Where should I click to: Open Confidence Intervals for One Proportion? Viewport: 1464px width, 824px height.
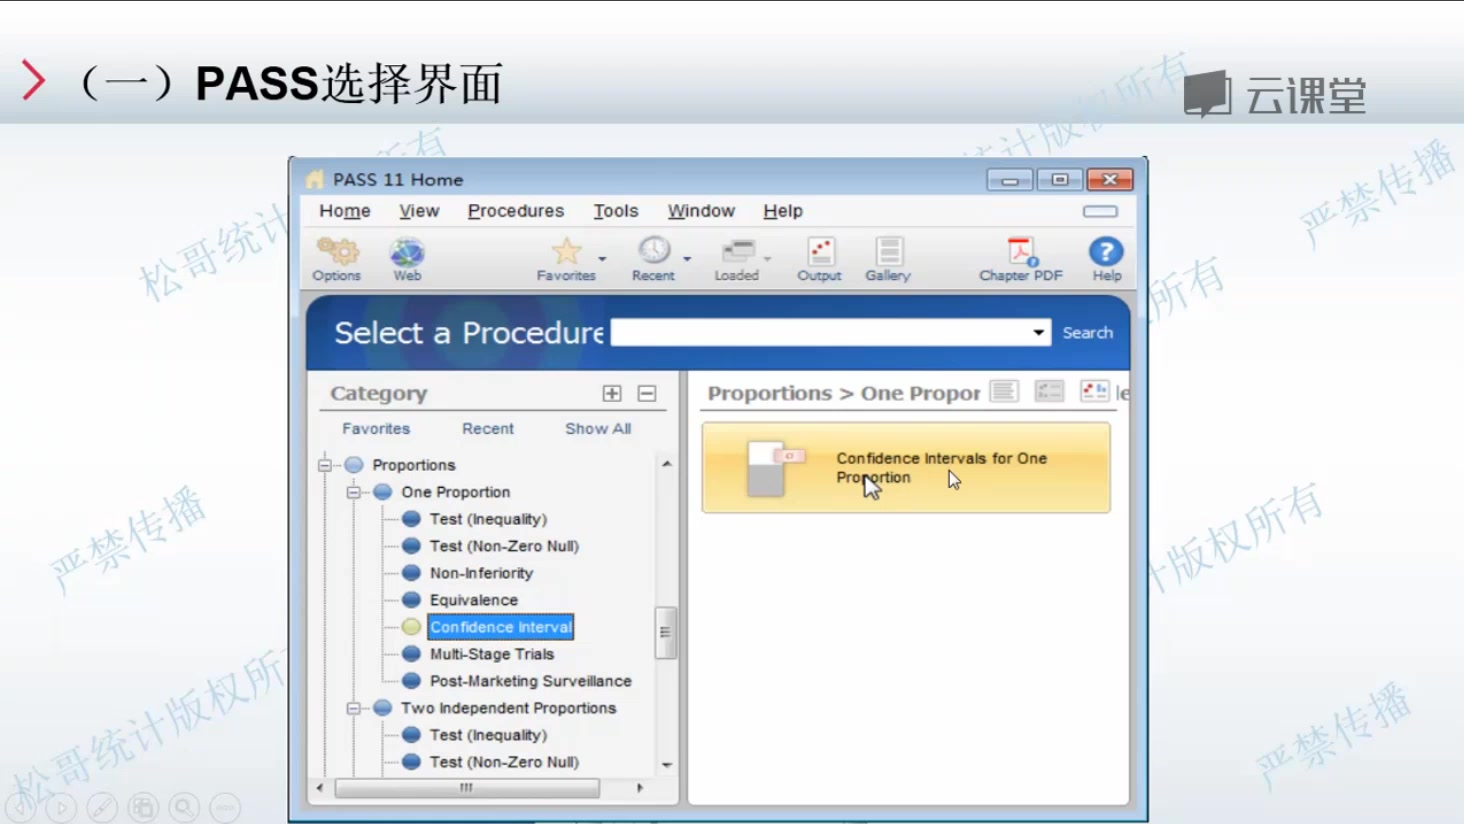(906, 468)
